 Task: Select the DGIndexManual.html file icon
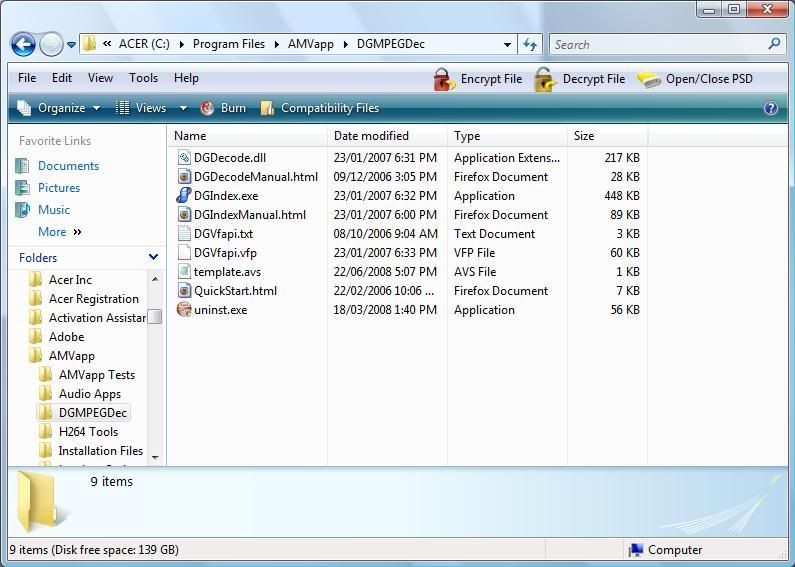coord(184,215)
